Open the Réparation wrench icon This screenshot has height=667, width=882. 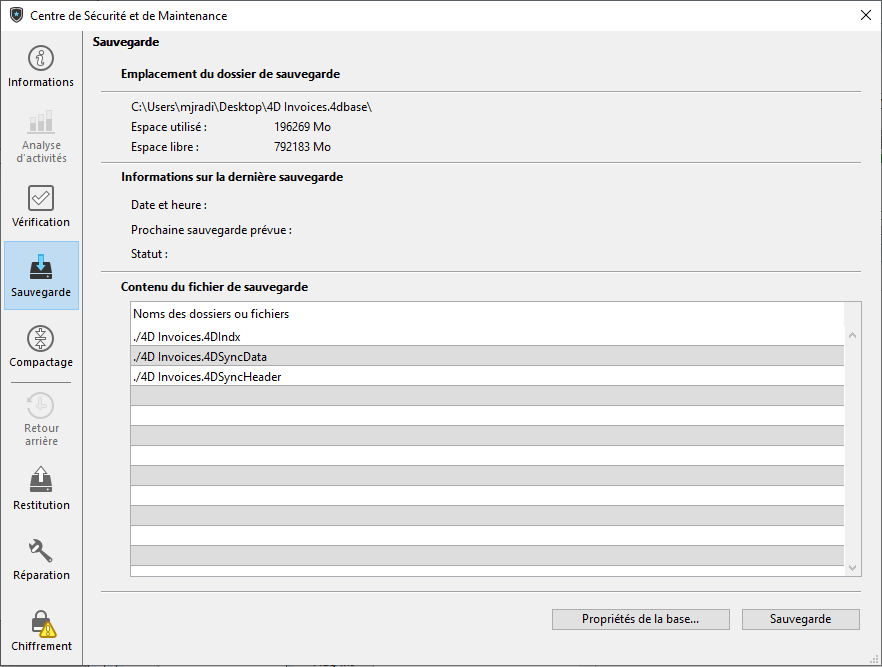click(x=41, y=551)
